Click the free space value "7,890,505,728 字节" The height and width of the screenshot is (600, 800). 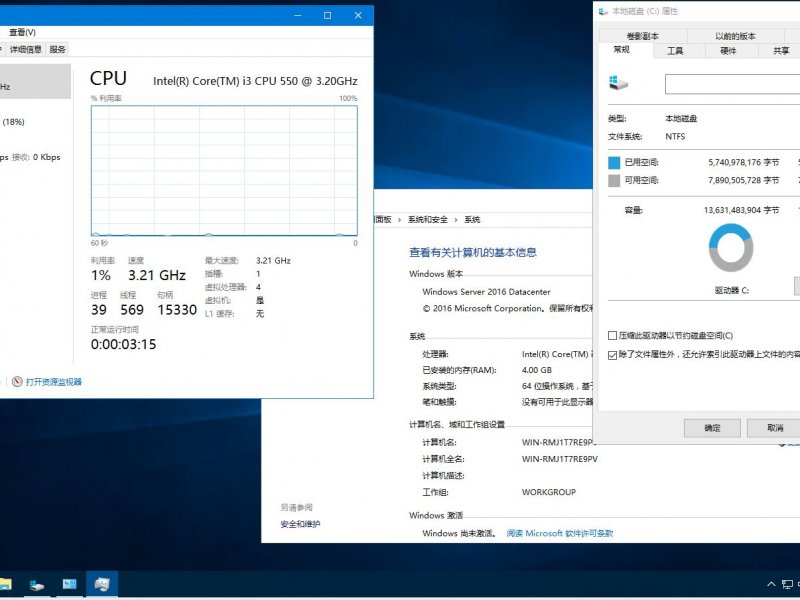tap(743, 181)
